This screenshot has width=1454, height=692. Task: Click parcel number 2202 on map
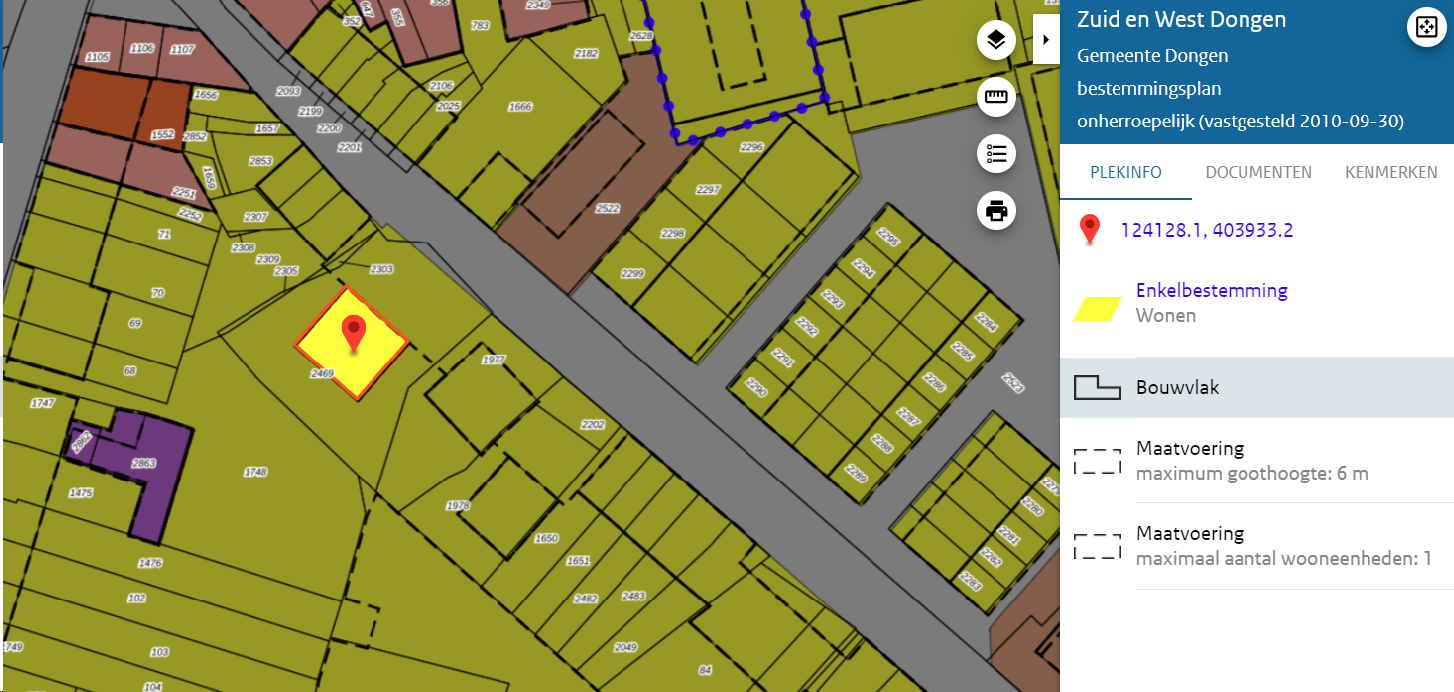click(593, 425)
